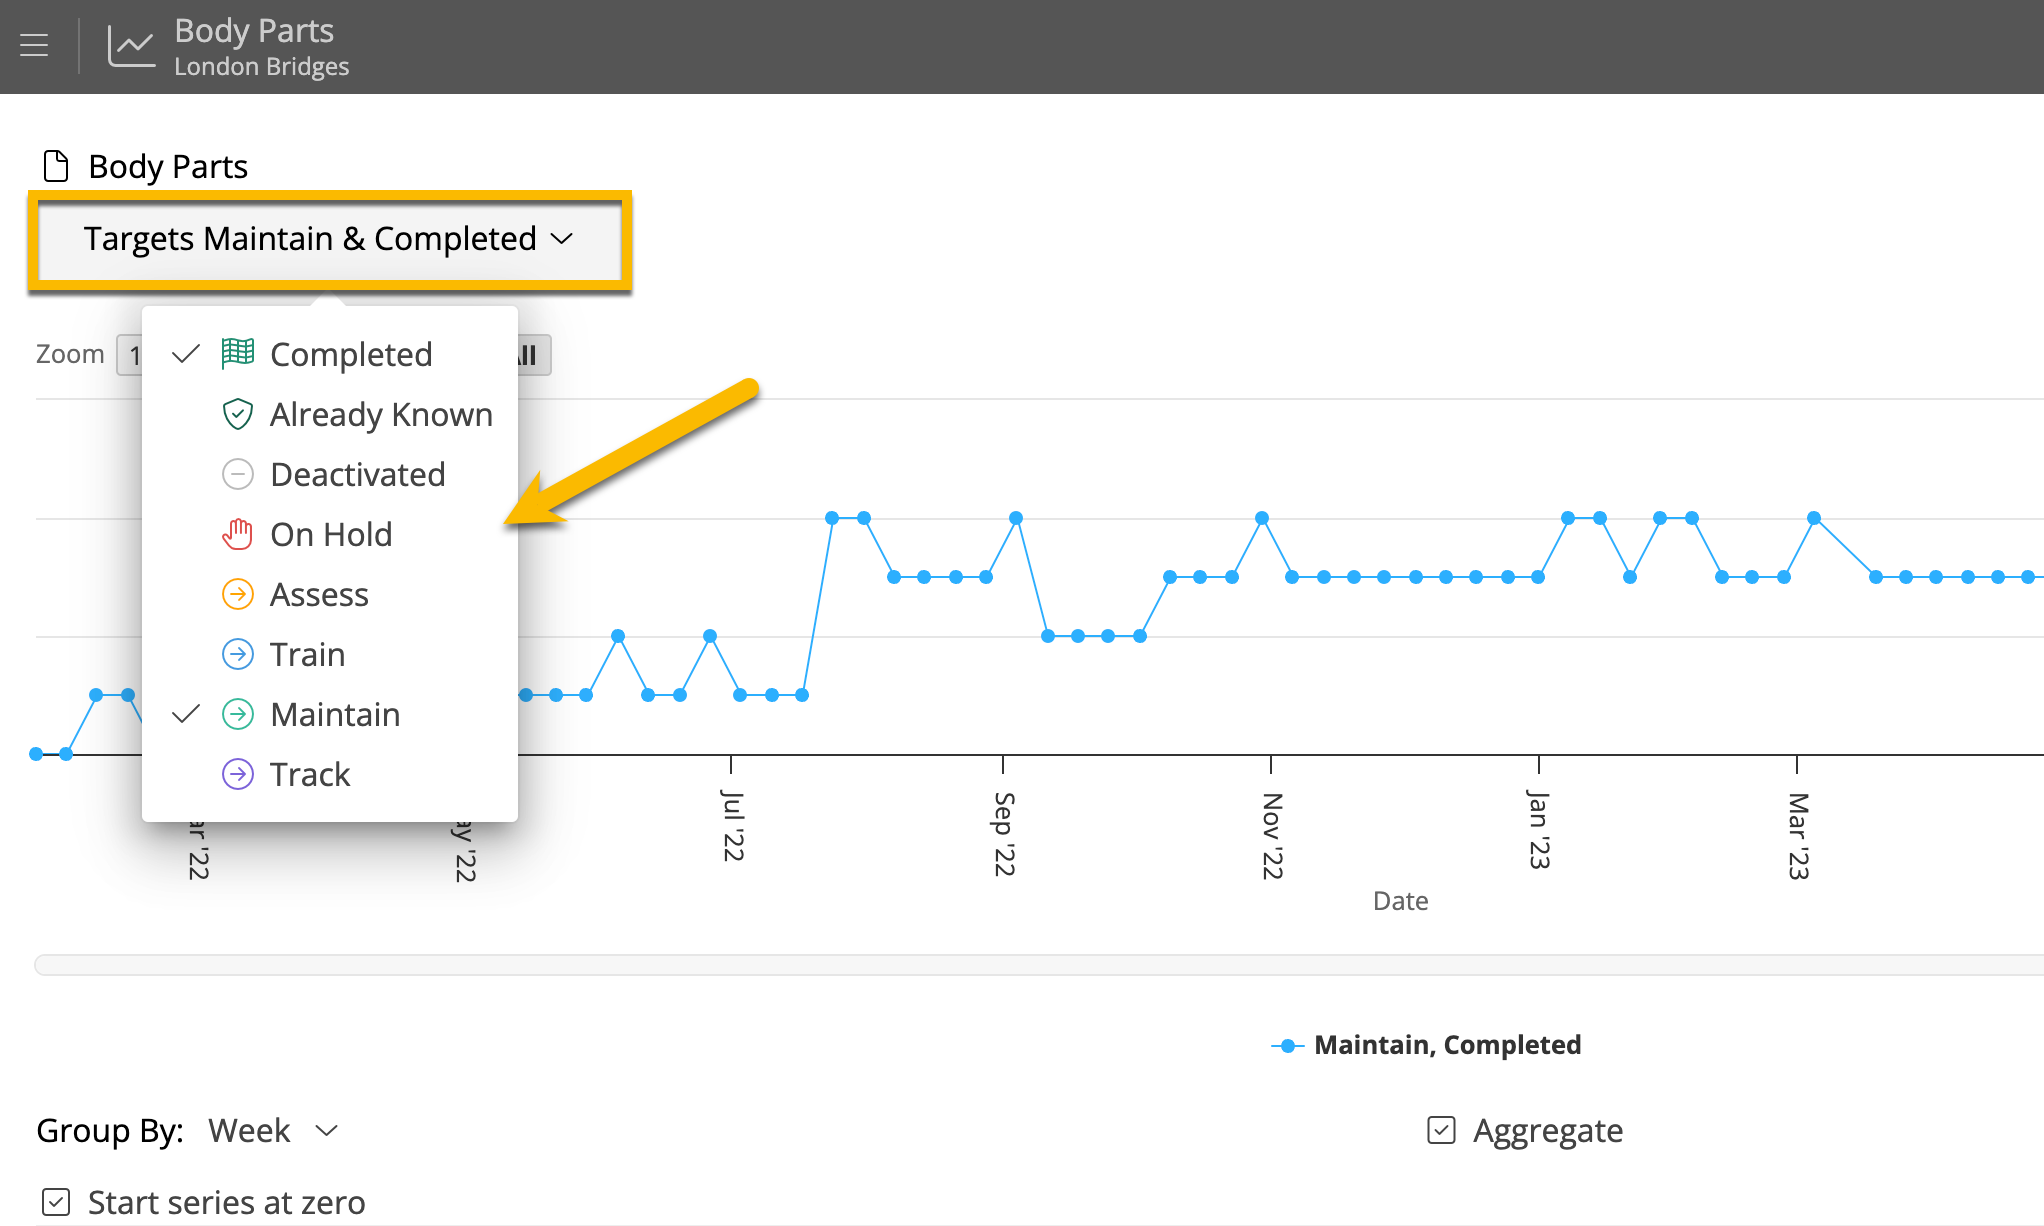Click the document icon next to Body Parts
Screen dimensions: 2044x1226
tap(55, 166)
